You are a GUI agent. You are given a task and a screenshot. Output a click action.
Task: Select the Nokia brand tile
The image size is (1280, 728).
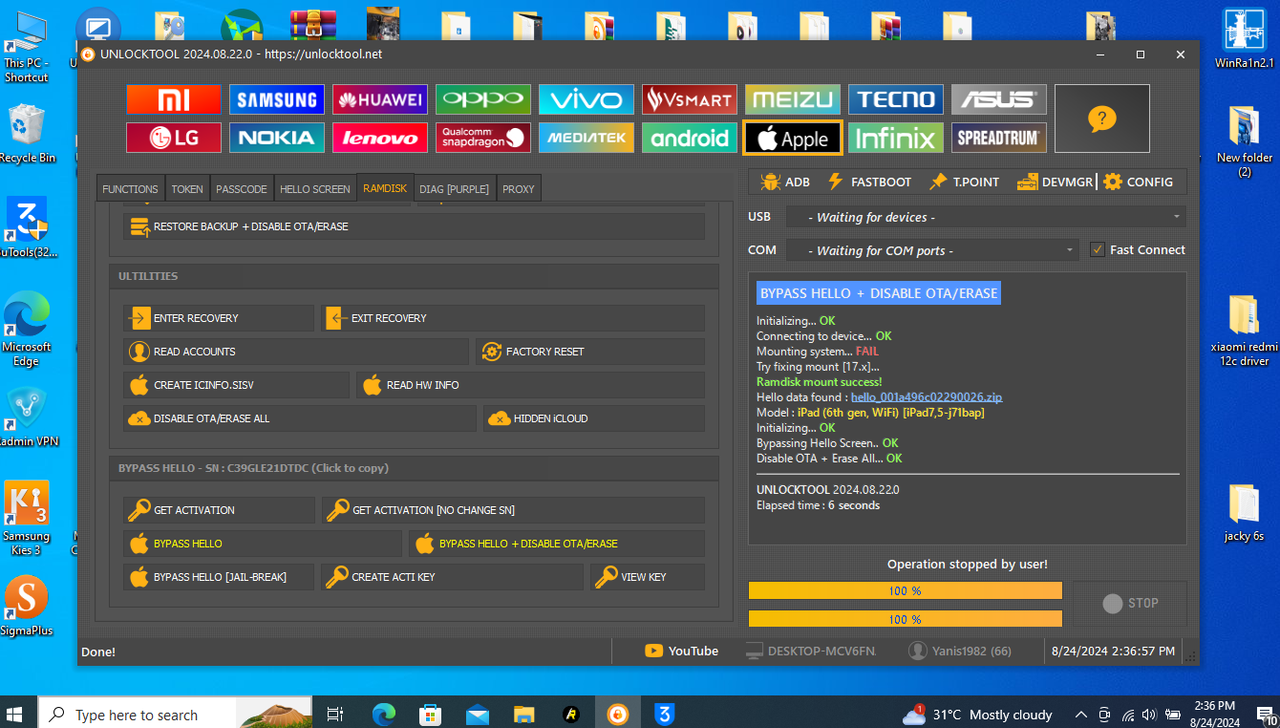click(277, 138)
